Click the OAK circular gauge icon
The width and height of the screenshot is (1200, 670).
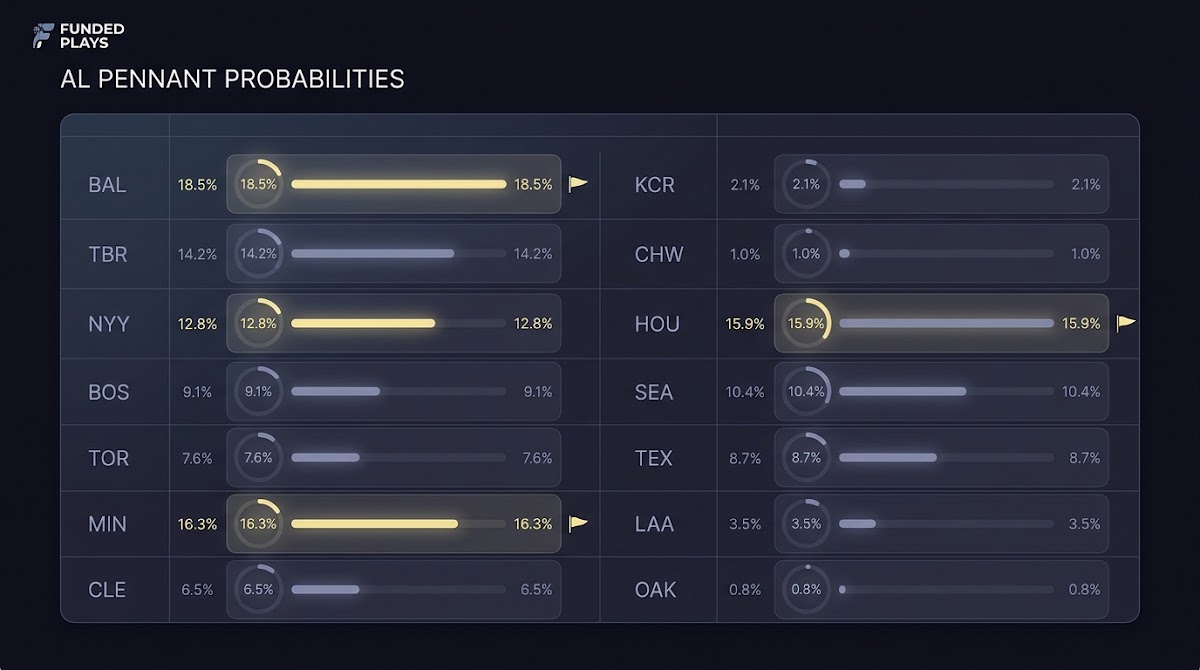tap(806, 590)
